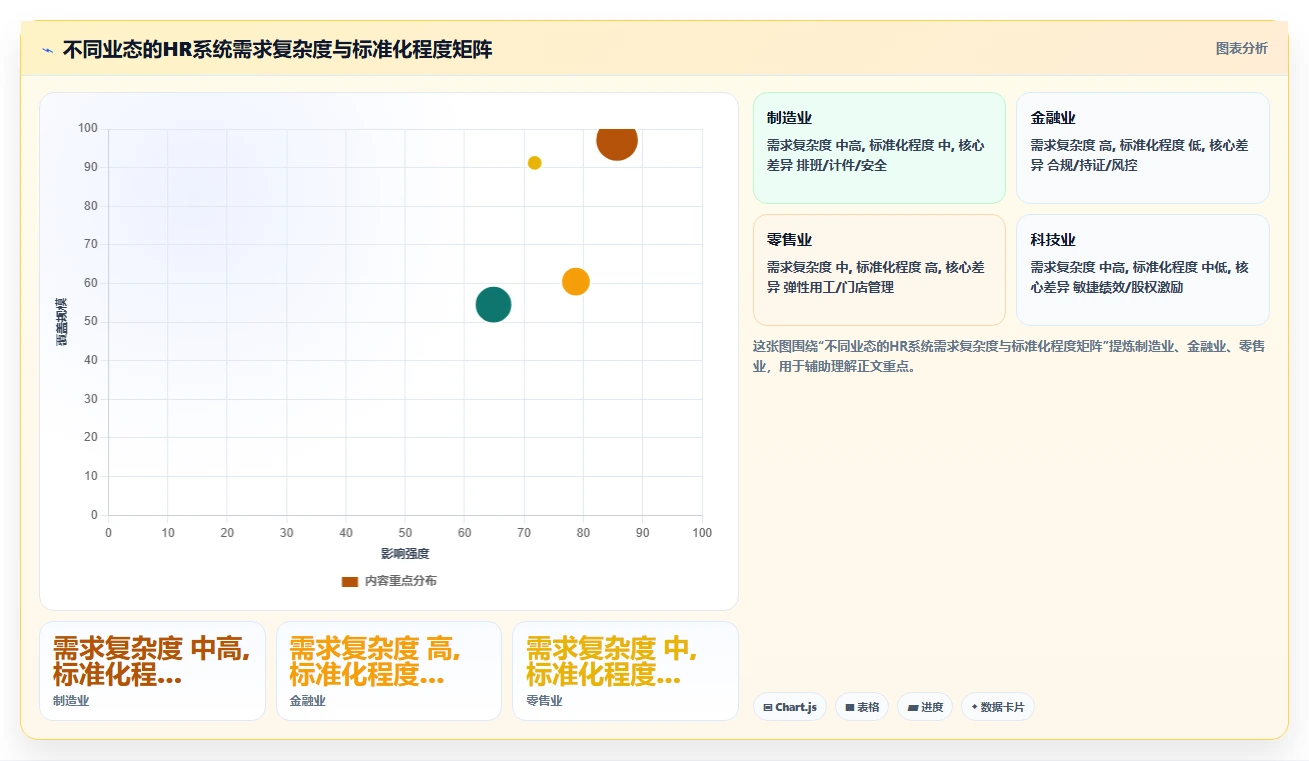Click the 覆盖规模 y-axis title

click(62, 322)
